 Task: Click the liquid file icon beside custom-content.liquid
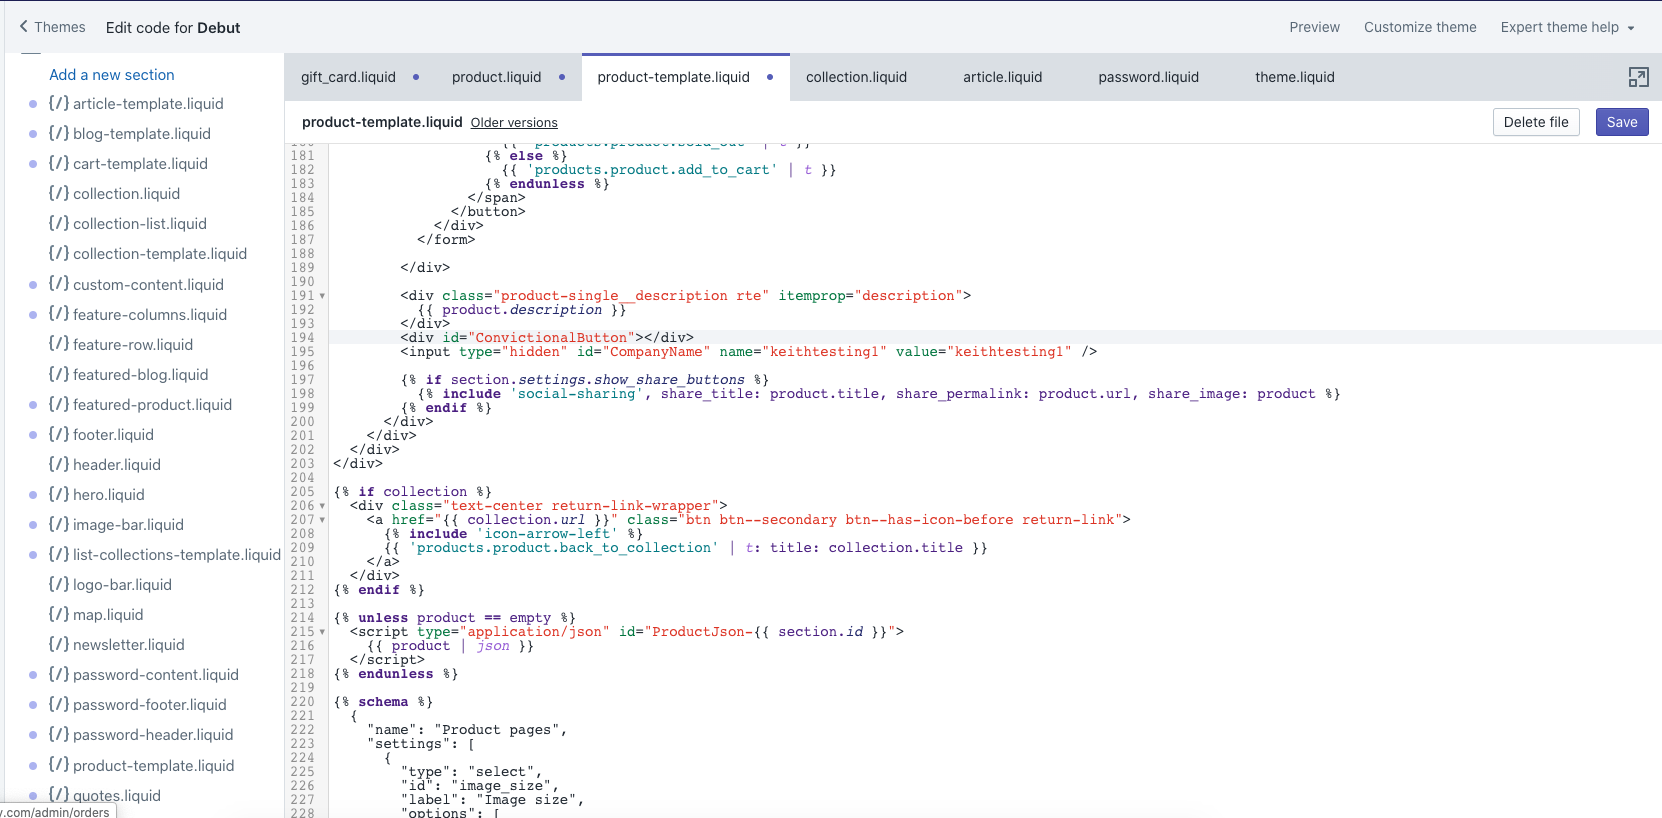tap(59, 284)
